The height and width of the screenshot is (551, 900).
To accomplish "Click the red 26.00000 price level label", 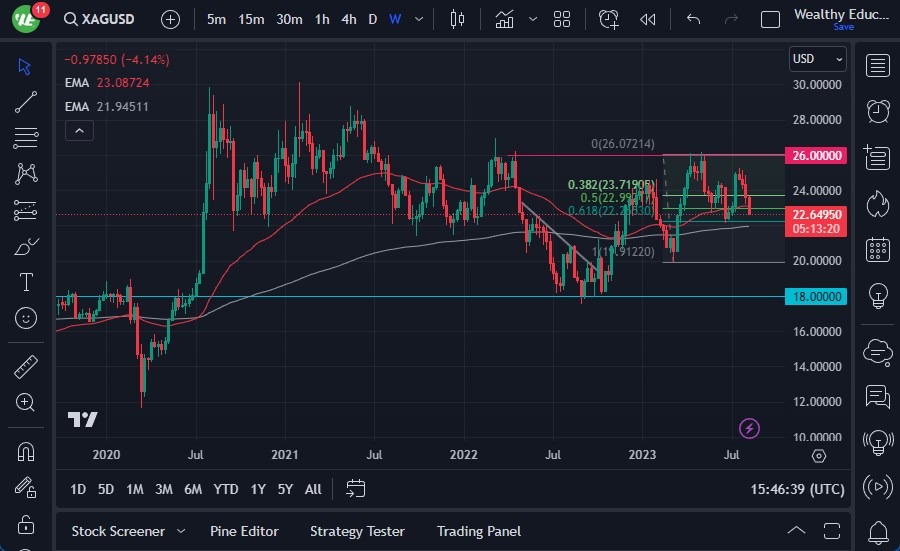I will pyautogui.click(x=816, y=156).
